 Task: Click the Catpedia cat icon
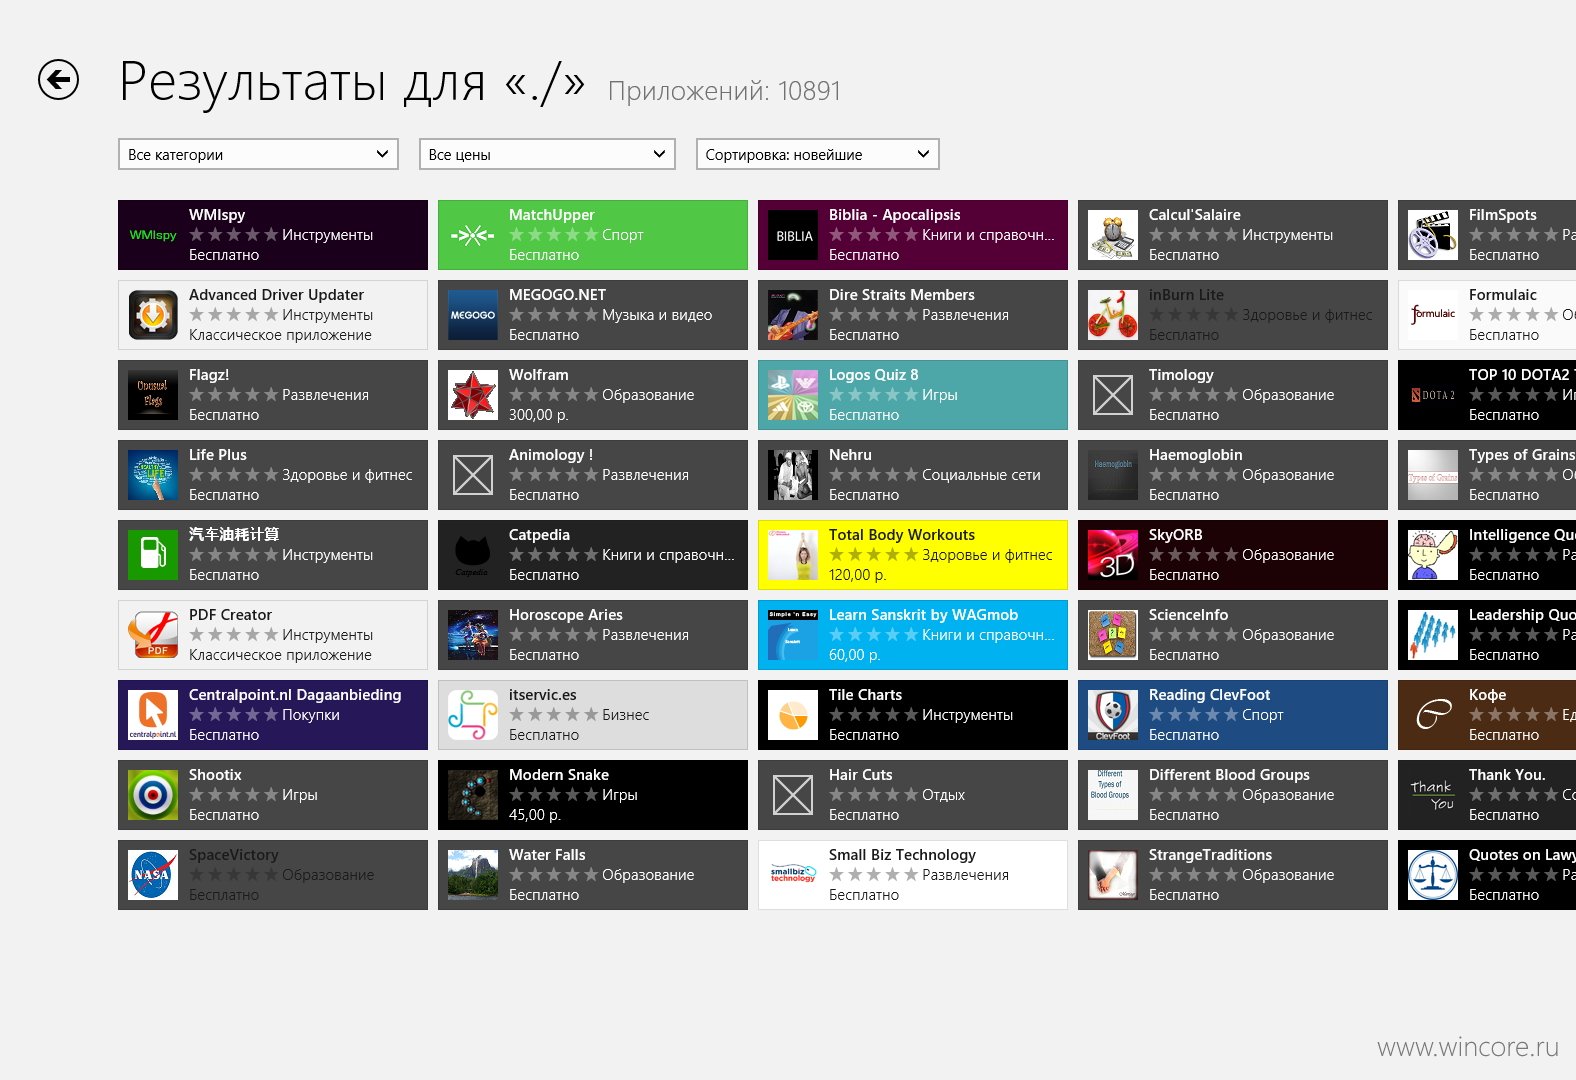coord(473,555)
